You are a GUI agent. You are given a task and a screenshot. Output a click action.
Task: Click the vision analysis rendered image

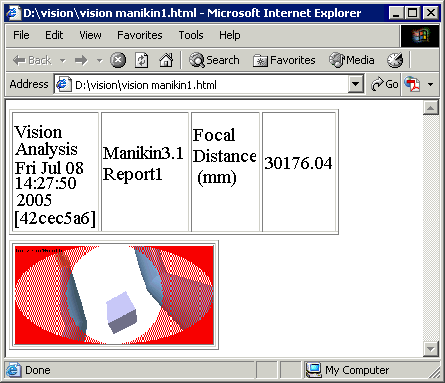coord(114,295)
